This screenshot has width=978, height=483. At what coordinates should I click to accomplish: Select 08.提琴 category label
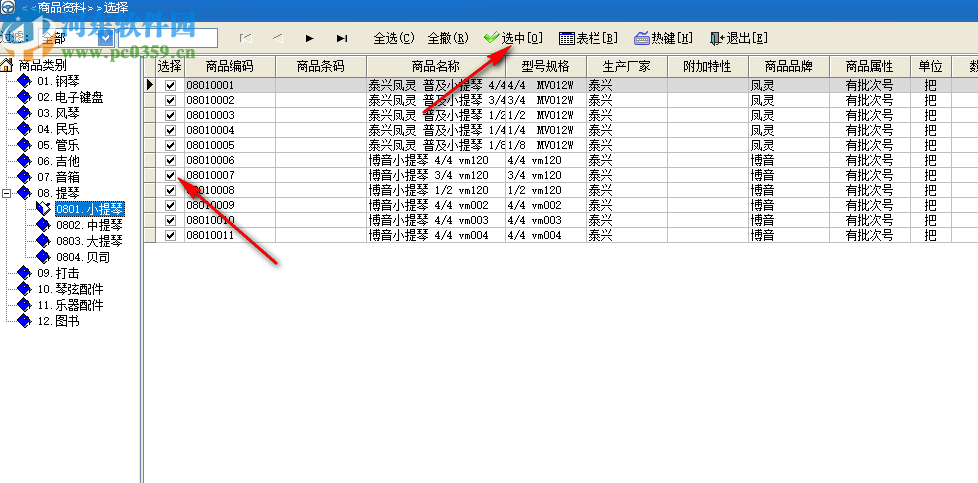click(58, 193)
